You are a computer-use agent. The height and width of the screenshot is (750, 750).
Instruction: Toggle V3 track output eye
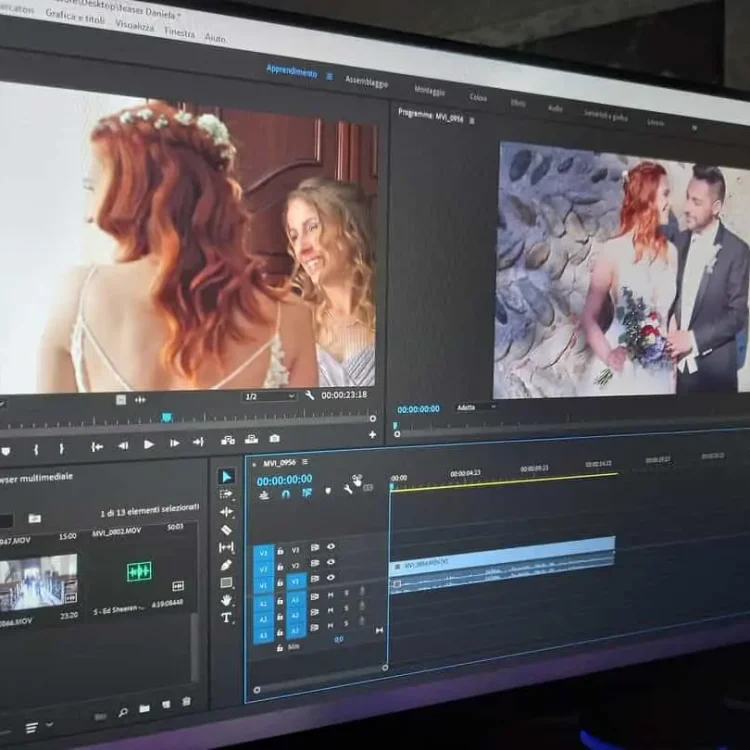tap(331, 546)
